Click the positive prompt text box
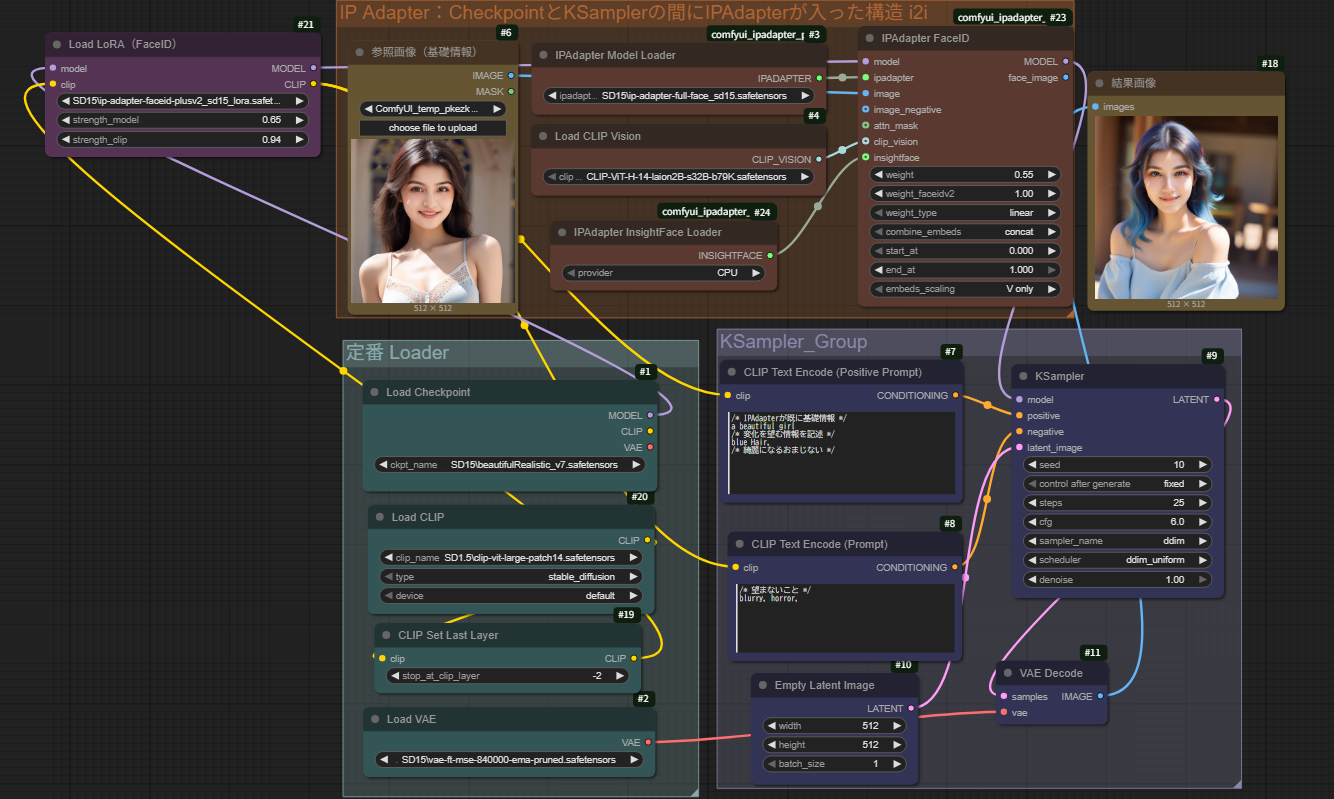This screenshot has height=799, width=1334. 842,452
